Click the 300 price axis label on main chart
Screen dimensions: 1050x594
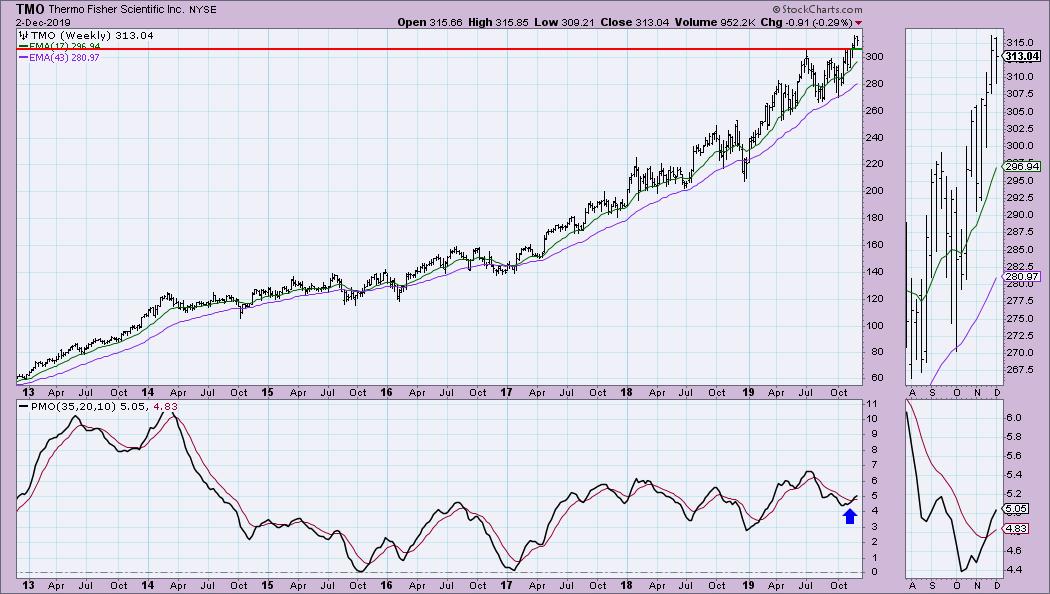click(875, 57)
